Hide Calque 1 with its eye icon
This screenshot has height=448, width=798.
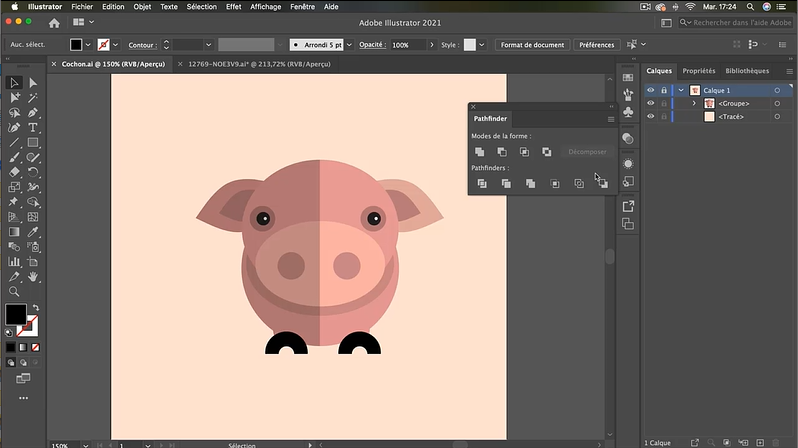point(650,90)
